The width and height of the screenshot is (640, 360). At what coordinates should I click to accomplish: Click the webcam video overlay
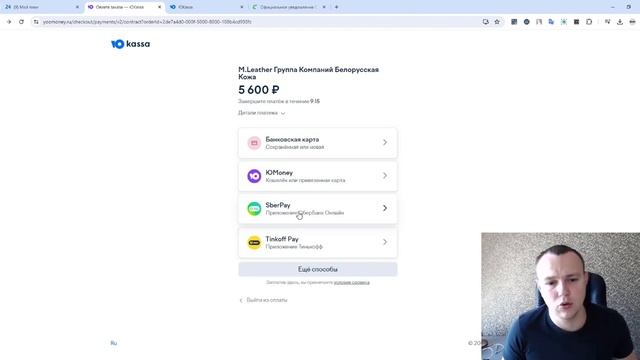[560, 296]
